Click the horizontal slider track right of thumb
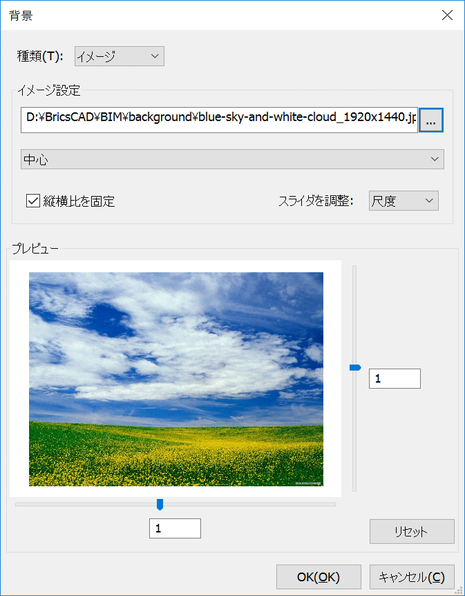The image size is (465, 596). 249,504
